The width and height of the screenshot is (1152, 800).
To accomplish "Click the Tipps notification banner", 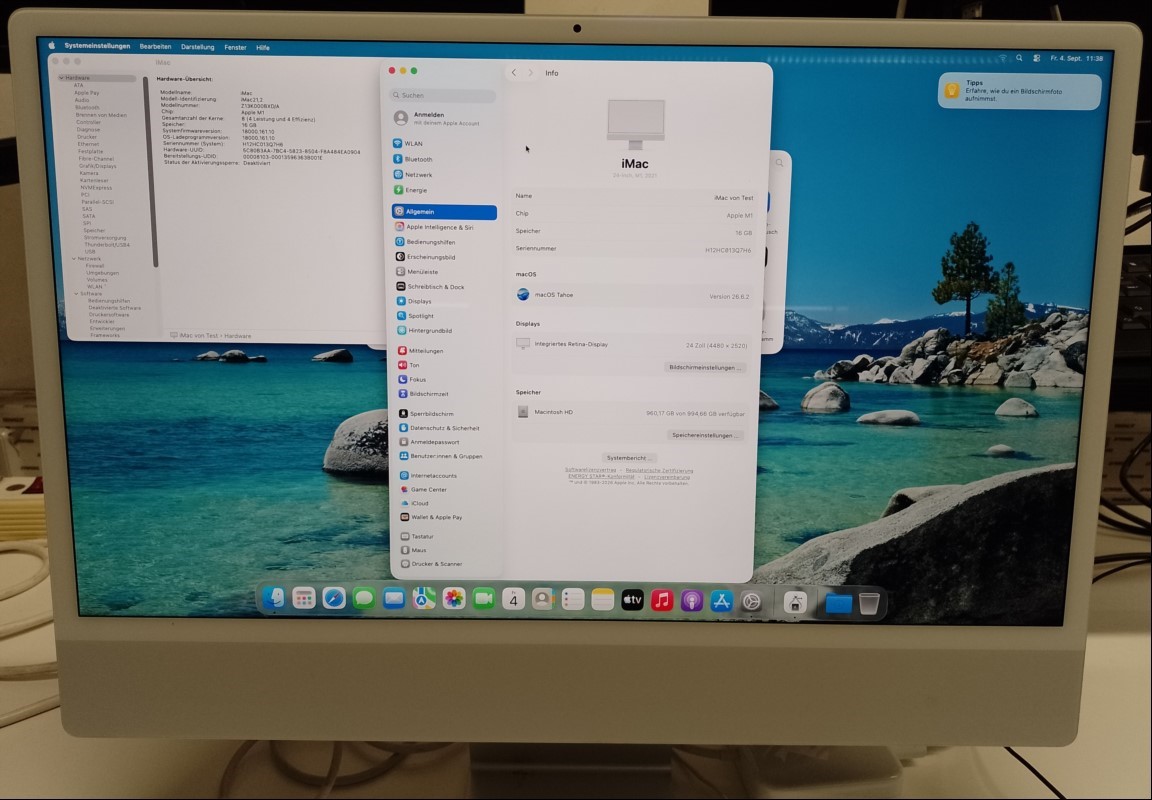I will 1020,92.
